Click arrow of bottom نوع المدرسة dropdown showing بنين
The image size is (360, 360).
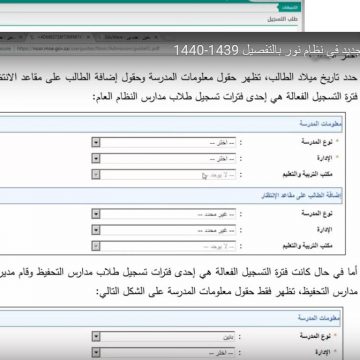96,337
